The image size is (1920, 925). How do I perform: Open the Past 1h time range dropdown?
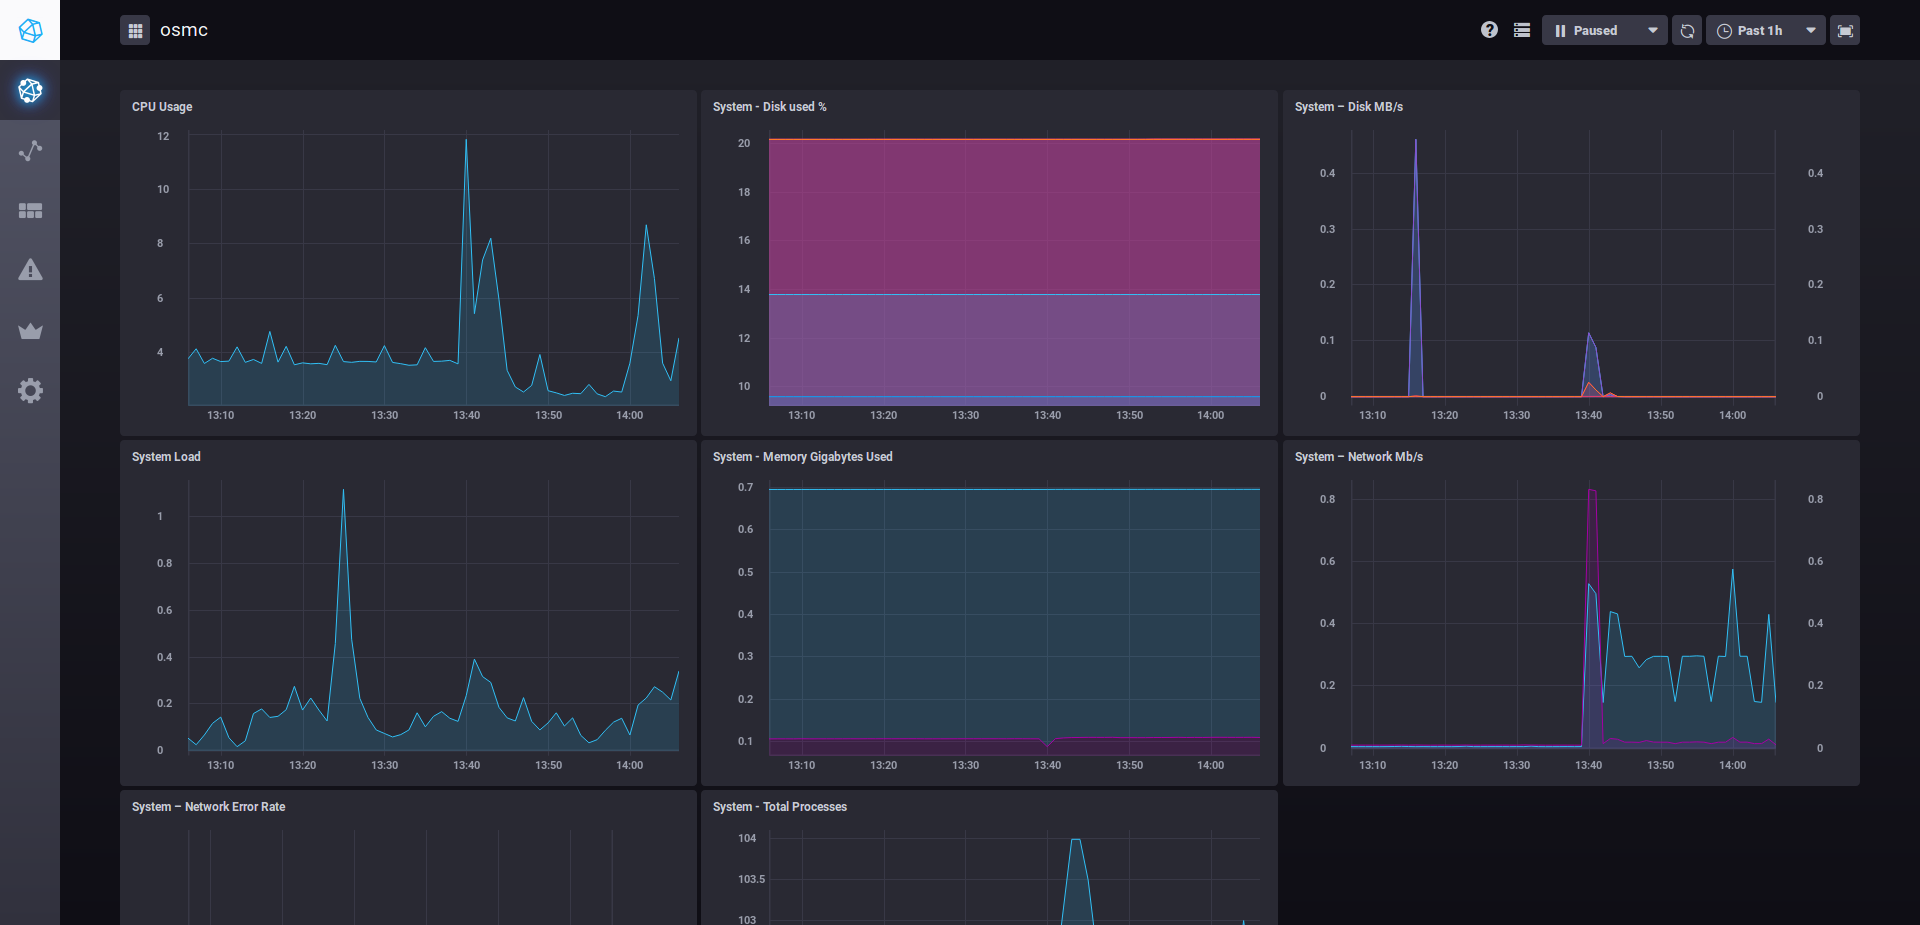[1765, 30]
